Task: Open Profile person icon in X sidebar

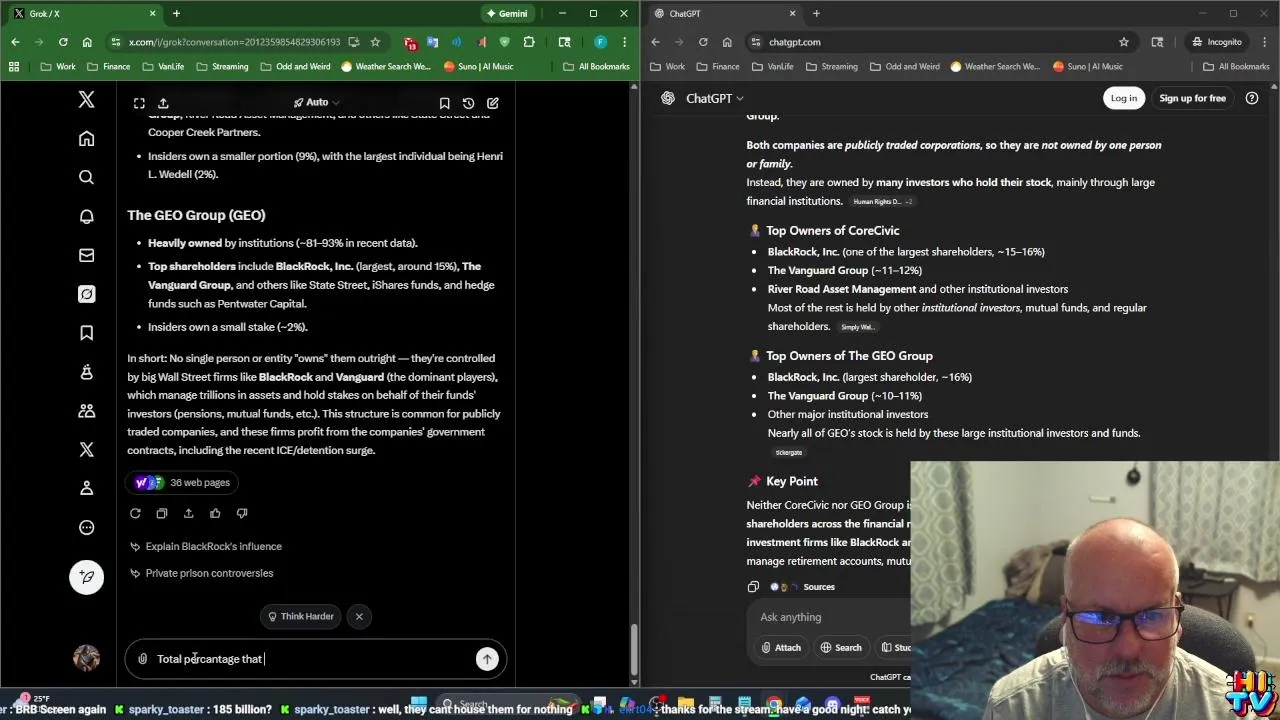Action: 86,488
